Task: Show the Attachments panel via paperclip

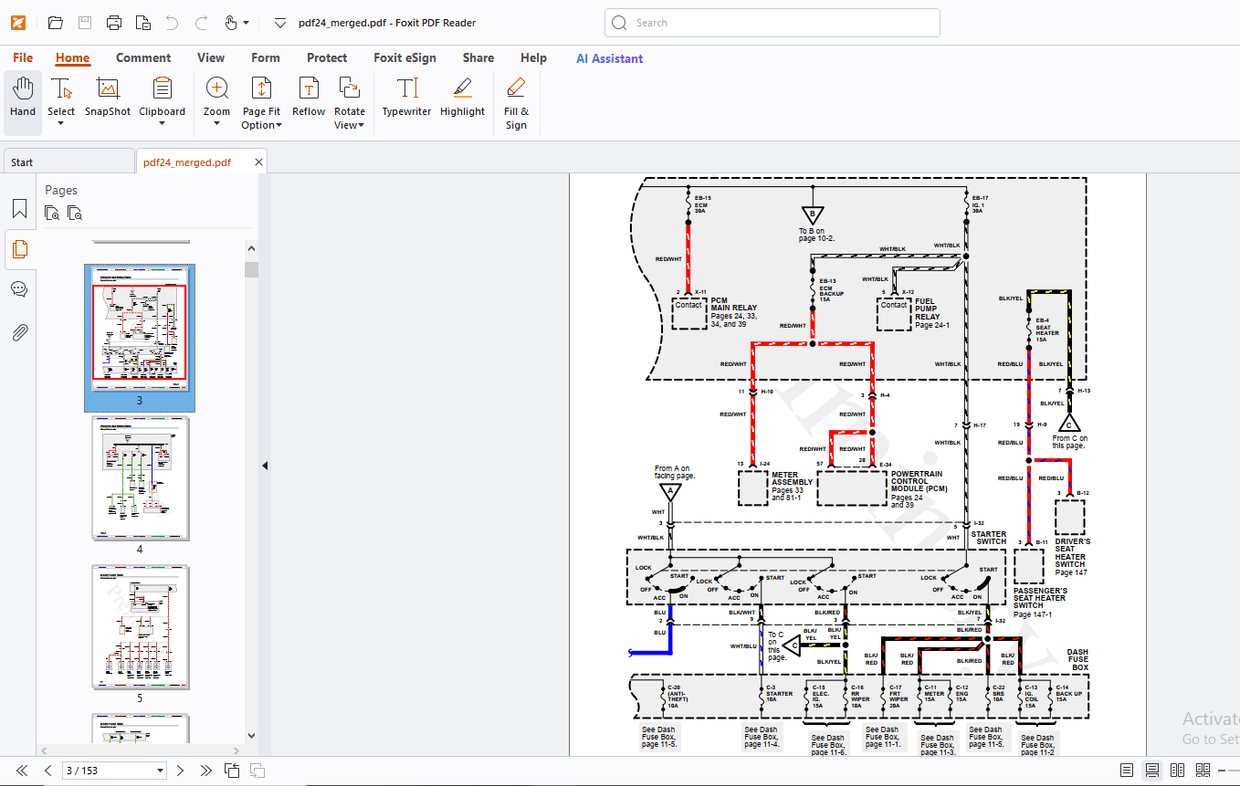Action: [x=19, y=333]
